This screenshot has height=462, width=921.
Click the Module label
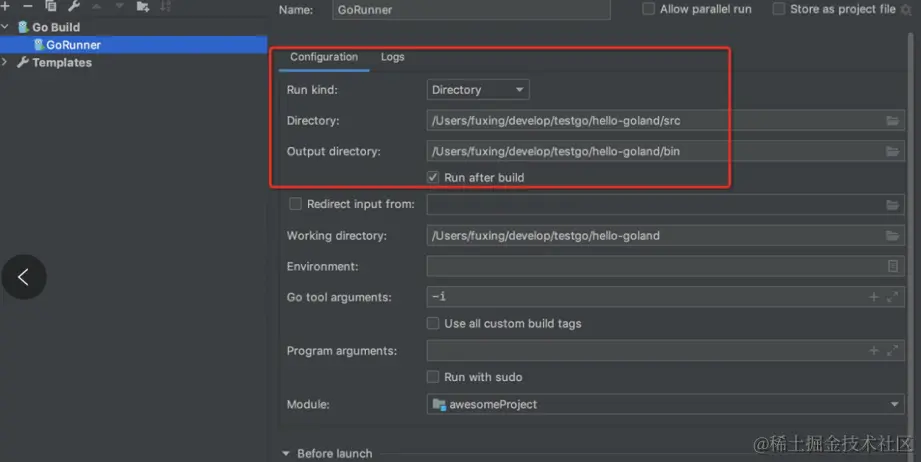(308, 404)
